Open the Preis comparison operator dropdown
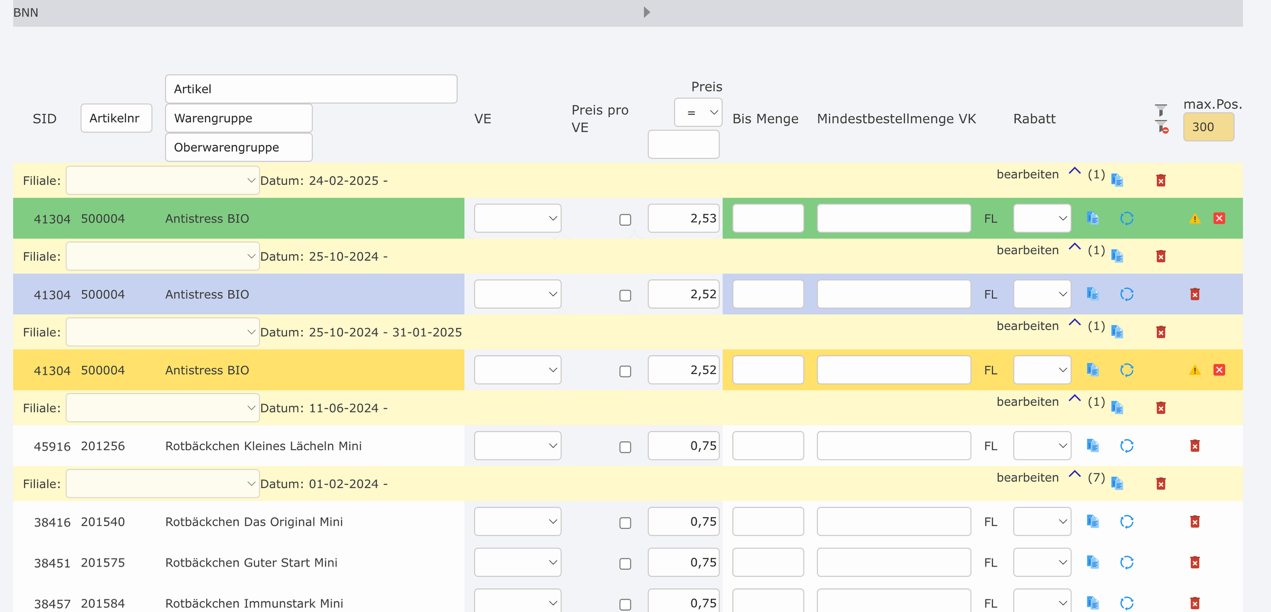 [698, 112]
